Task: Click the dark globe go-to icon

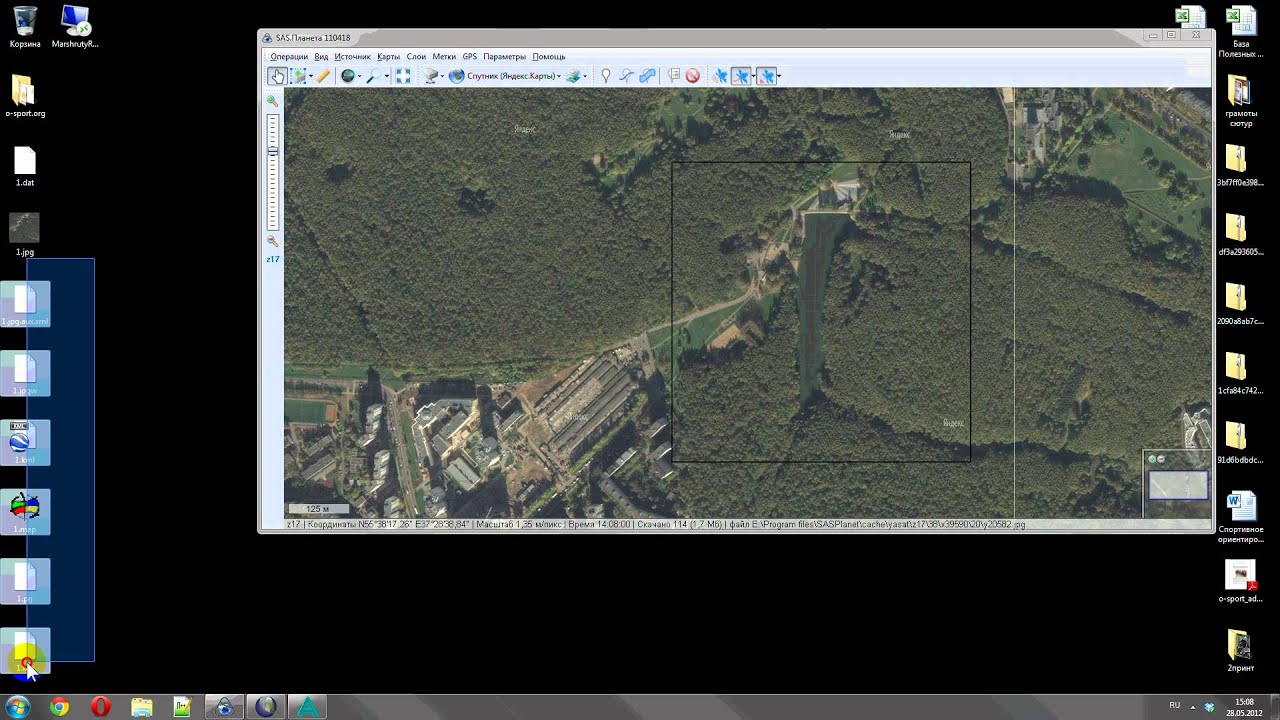Action: 348,76
